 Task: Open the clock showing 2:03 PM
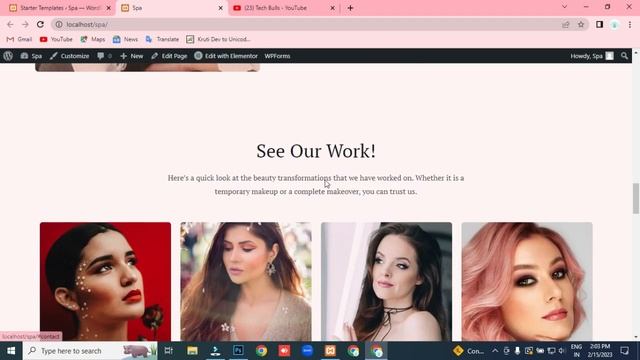pyautogui.click(x=600, y=351)
